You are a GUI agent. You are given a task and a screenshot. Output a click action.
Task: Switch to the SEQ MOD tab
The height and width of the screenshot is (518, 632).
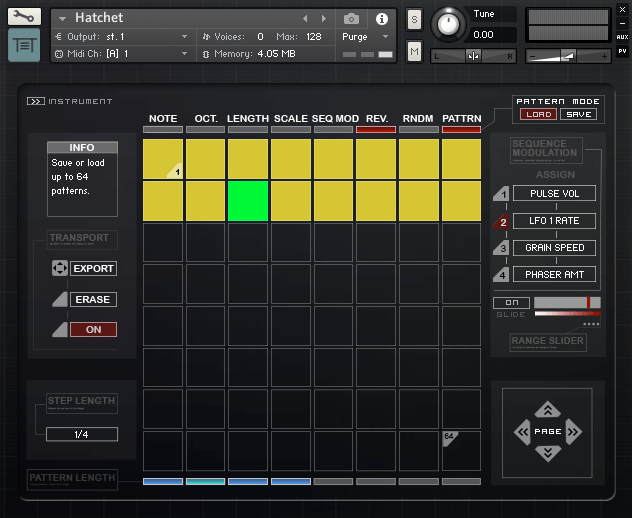coord(335,119)
